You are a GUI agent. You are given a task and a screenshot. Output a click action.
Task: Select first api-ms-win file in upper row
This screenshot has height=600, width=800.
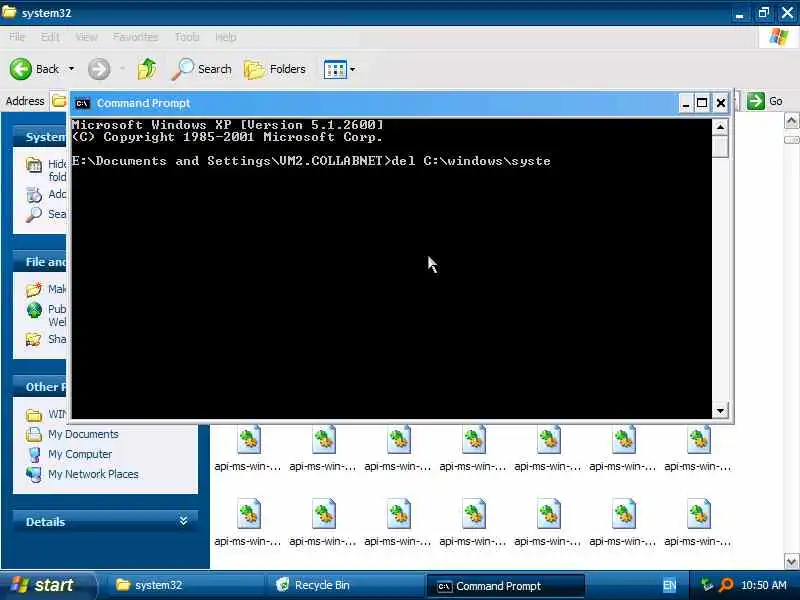[x=248, y=449]
